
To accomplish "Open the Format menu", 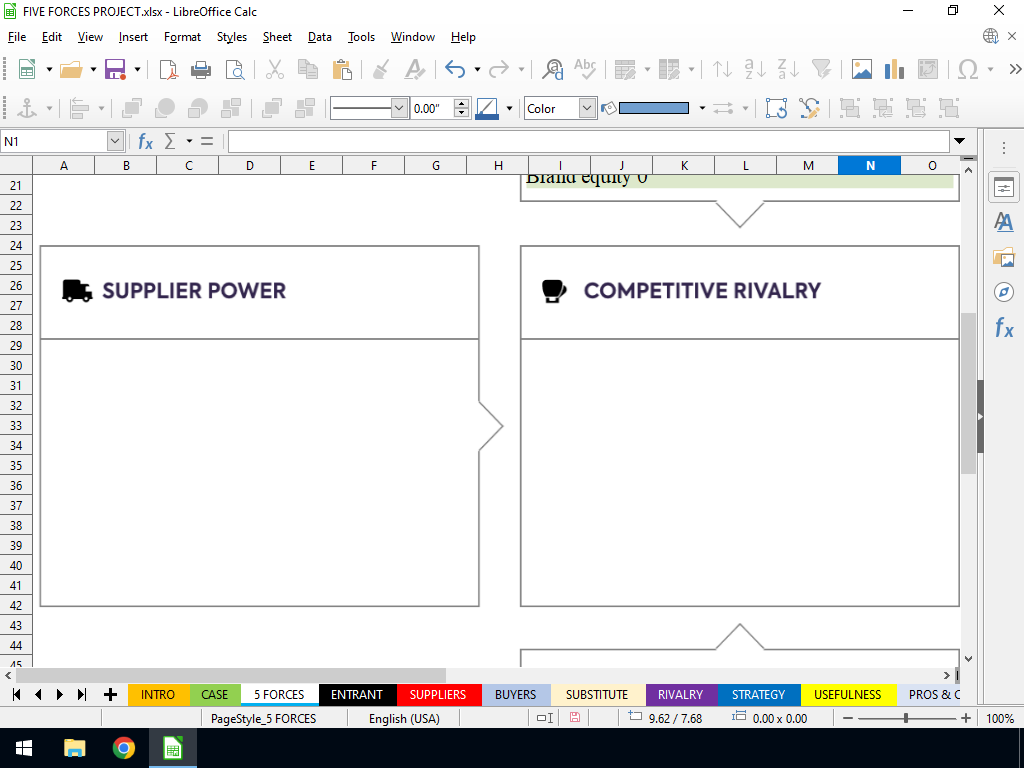I will pos(182,37).
